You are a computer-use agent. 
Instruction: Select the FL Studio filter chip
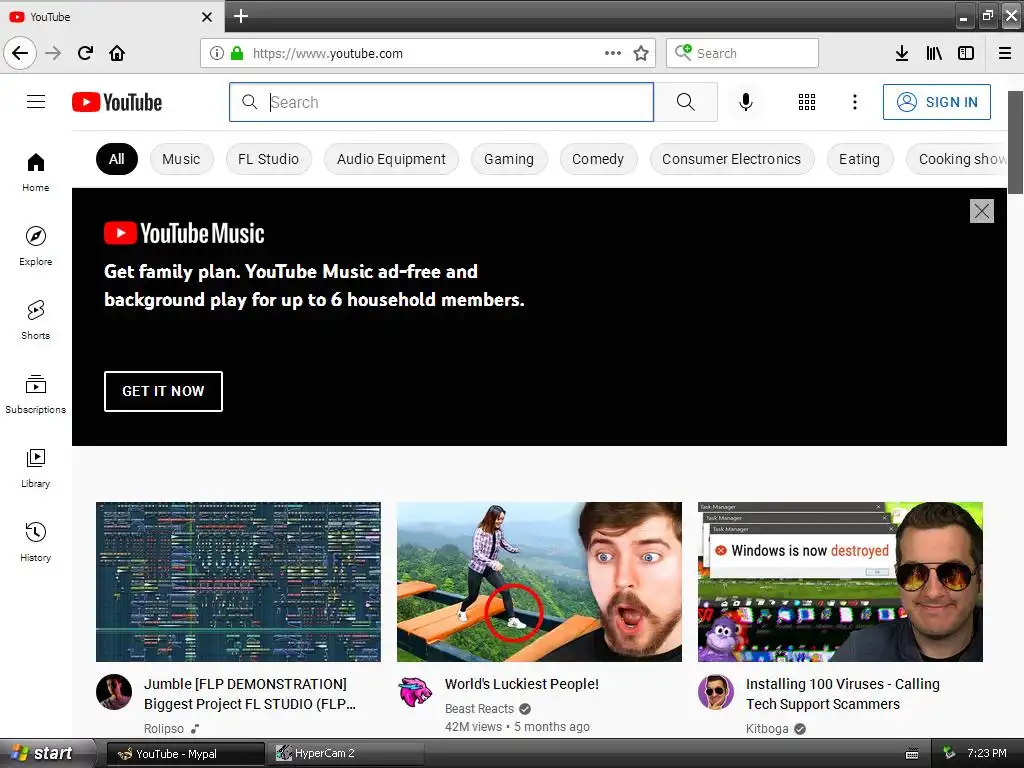coord(268,159)
